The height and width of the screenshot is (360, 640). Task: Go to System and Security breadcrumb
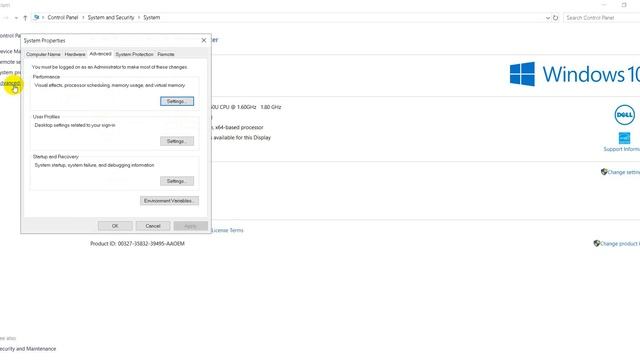point(111,18)
